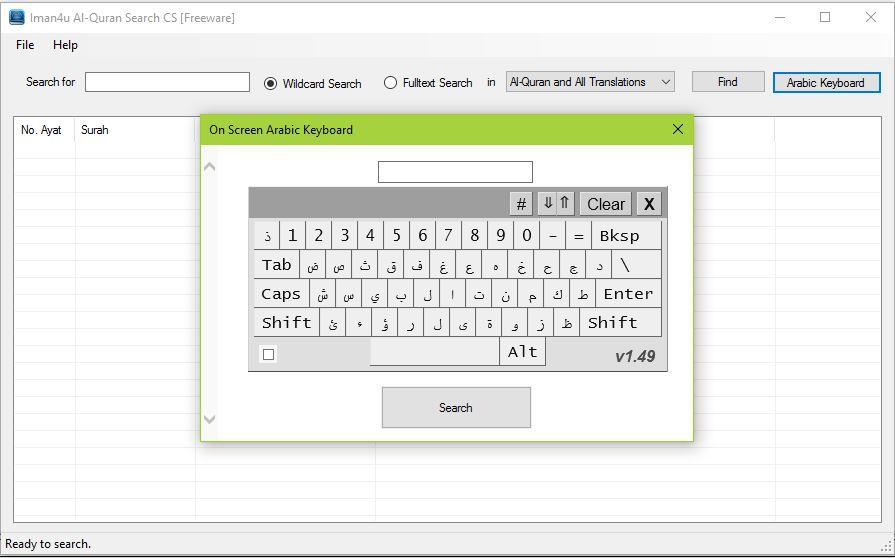This screenshot has width=895, height=558.
Task: Close the virtual keyboard with bold X
Action: coord(649,204)
